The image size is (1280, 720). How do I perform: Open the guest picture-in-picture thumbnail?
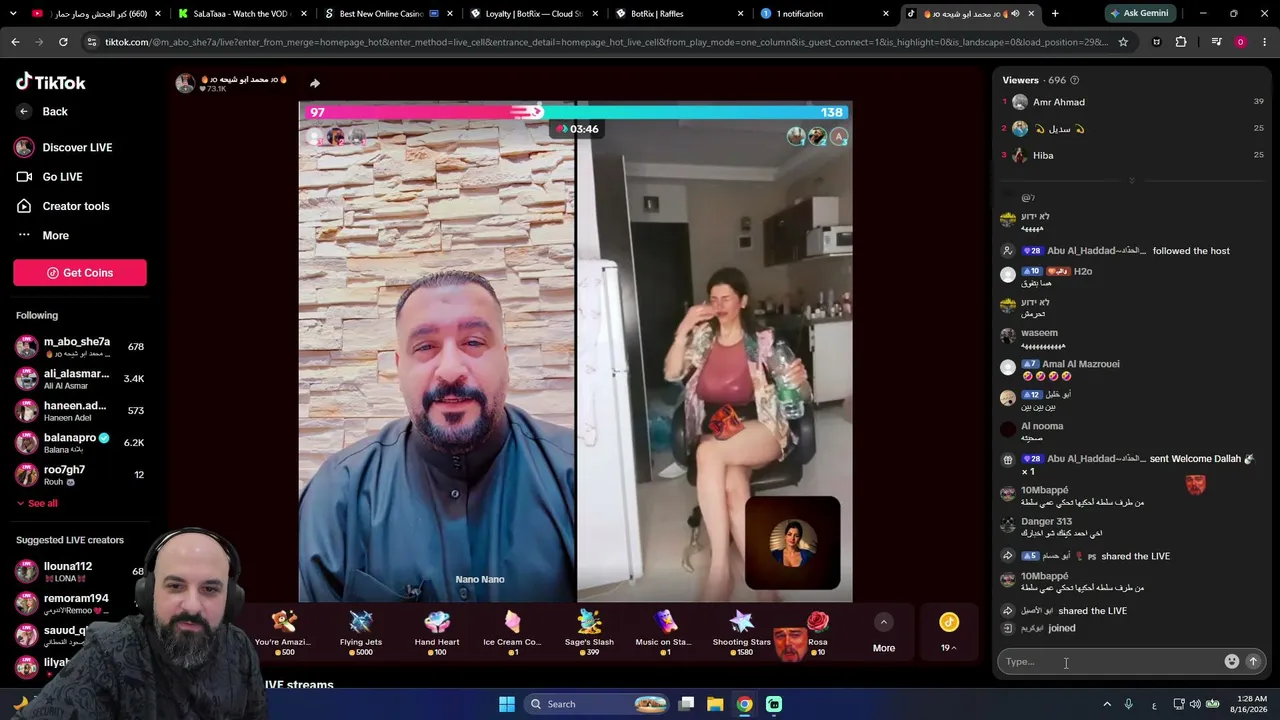tap(793, 544)
